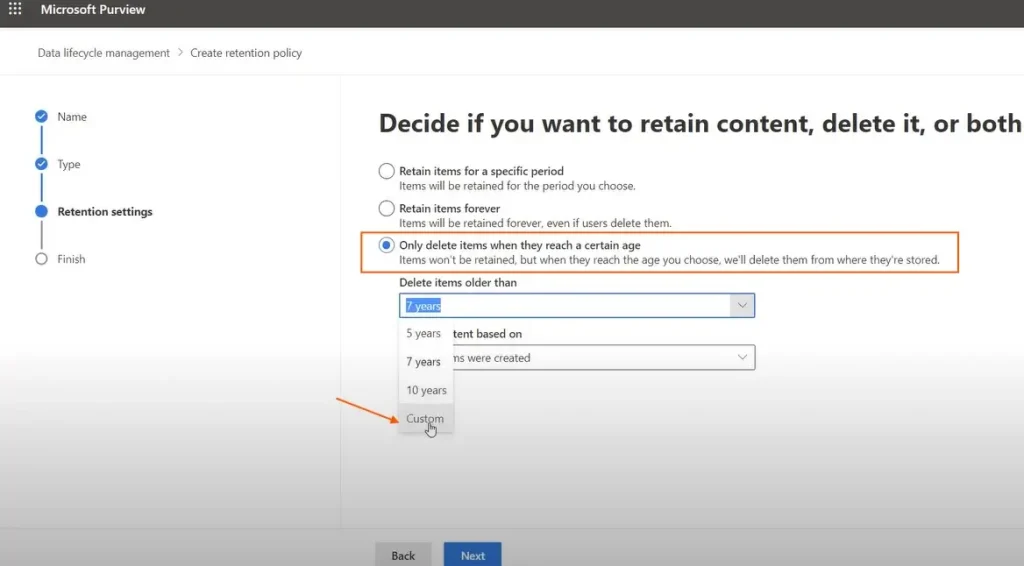Select the Retention settings step indicator dot
The width and height of the screenshot is (1024, 566).
[41, 212]
